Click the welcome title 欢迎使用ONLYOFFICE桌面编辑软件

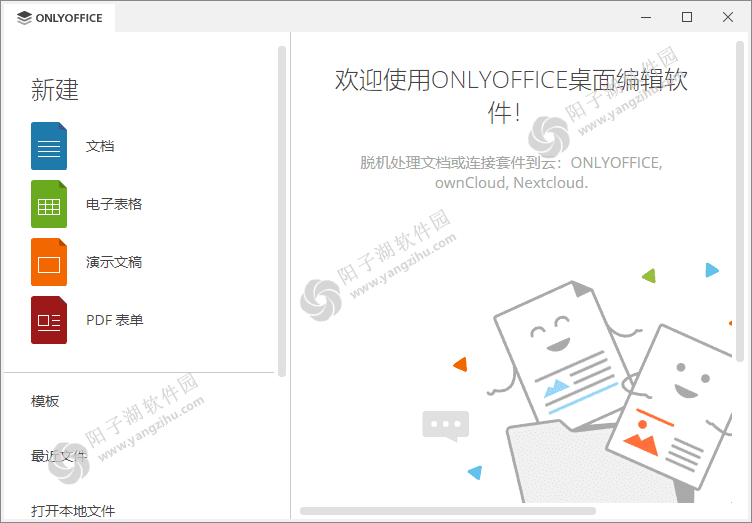coord(511,96)
